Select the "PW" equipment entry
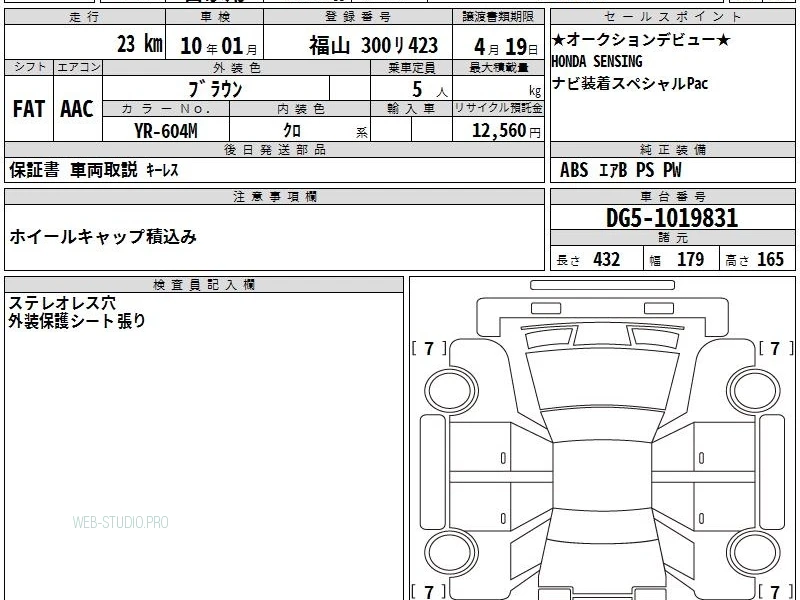 tap(672, 170)
